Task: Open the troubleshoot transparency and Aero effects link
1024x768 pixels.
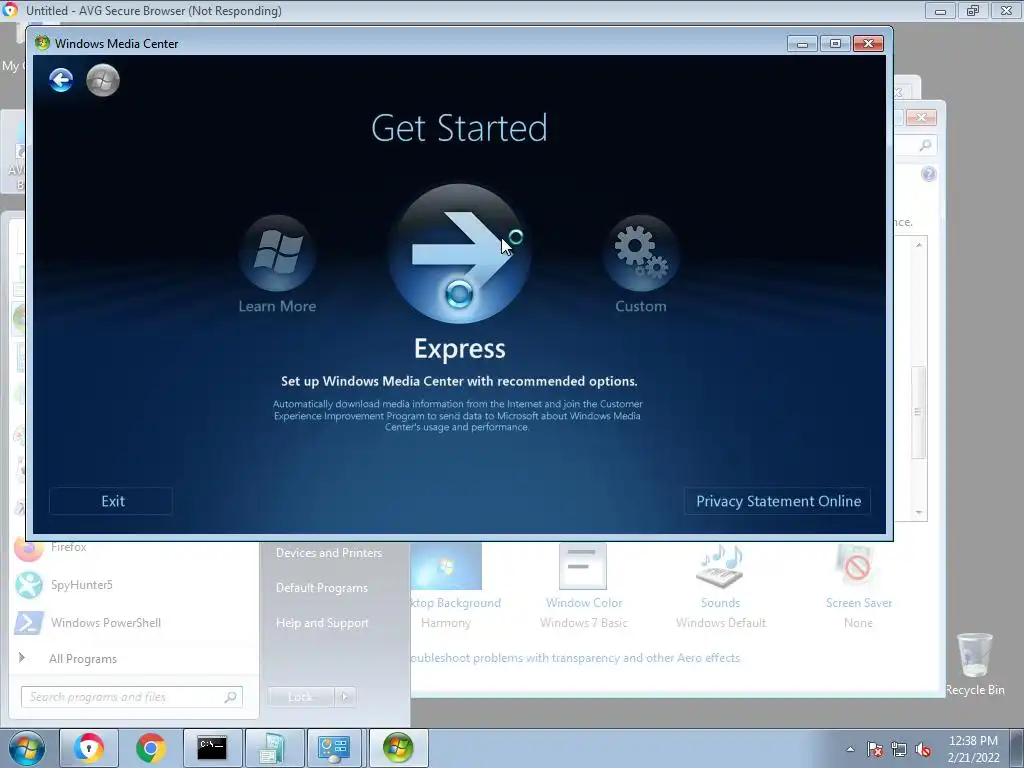Action: pos(575,658)
